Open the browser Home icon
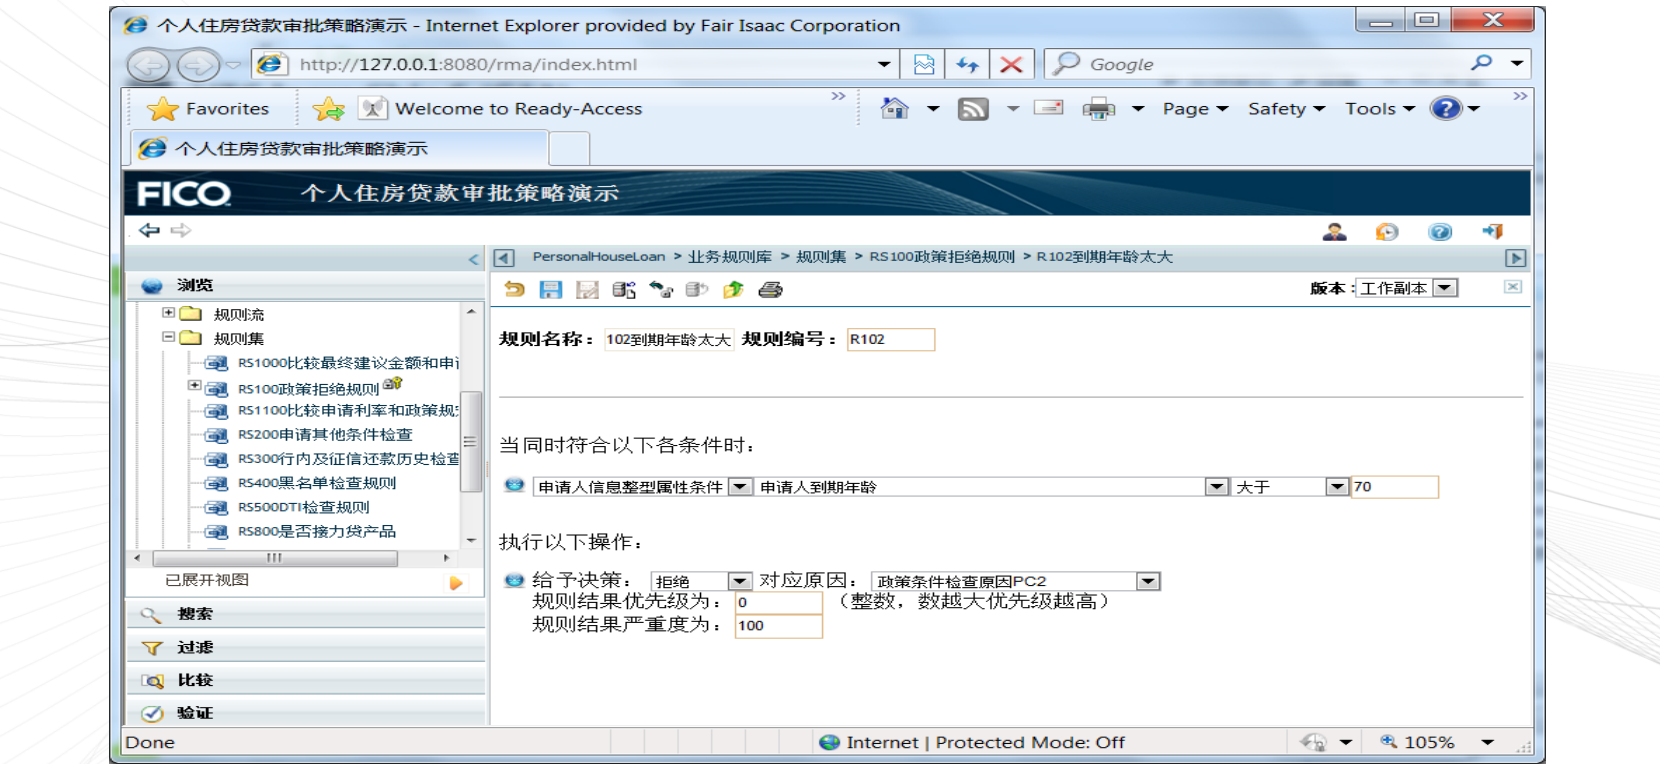The width and height of the screenshot is (1660, 764). pyautogui.click(x=895, y=108)
